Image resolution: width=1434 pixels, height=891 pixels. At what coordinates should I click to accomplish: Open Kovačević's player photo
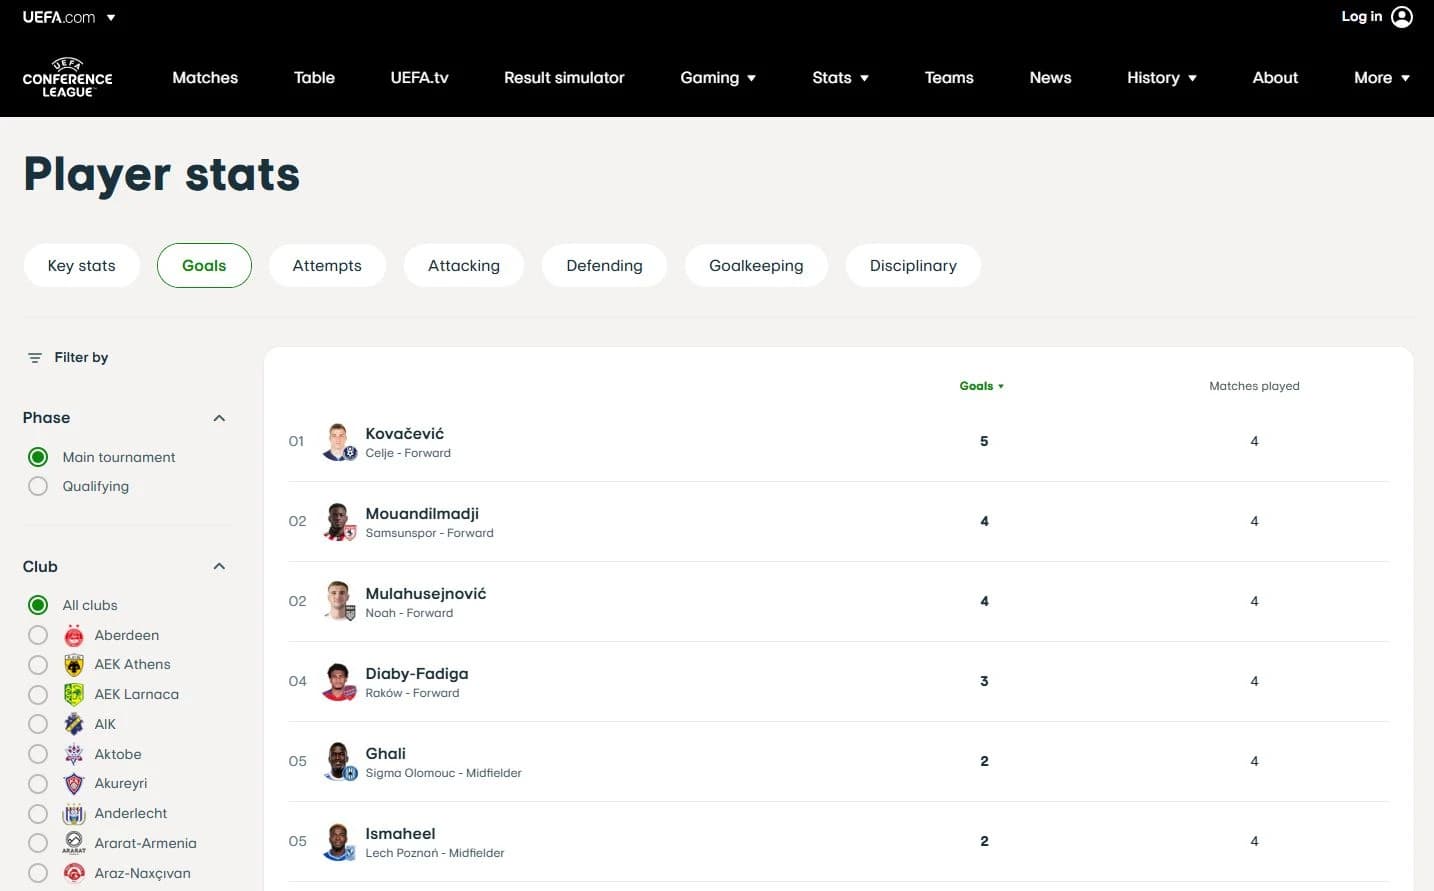point(339,442)
